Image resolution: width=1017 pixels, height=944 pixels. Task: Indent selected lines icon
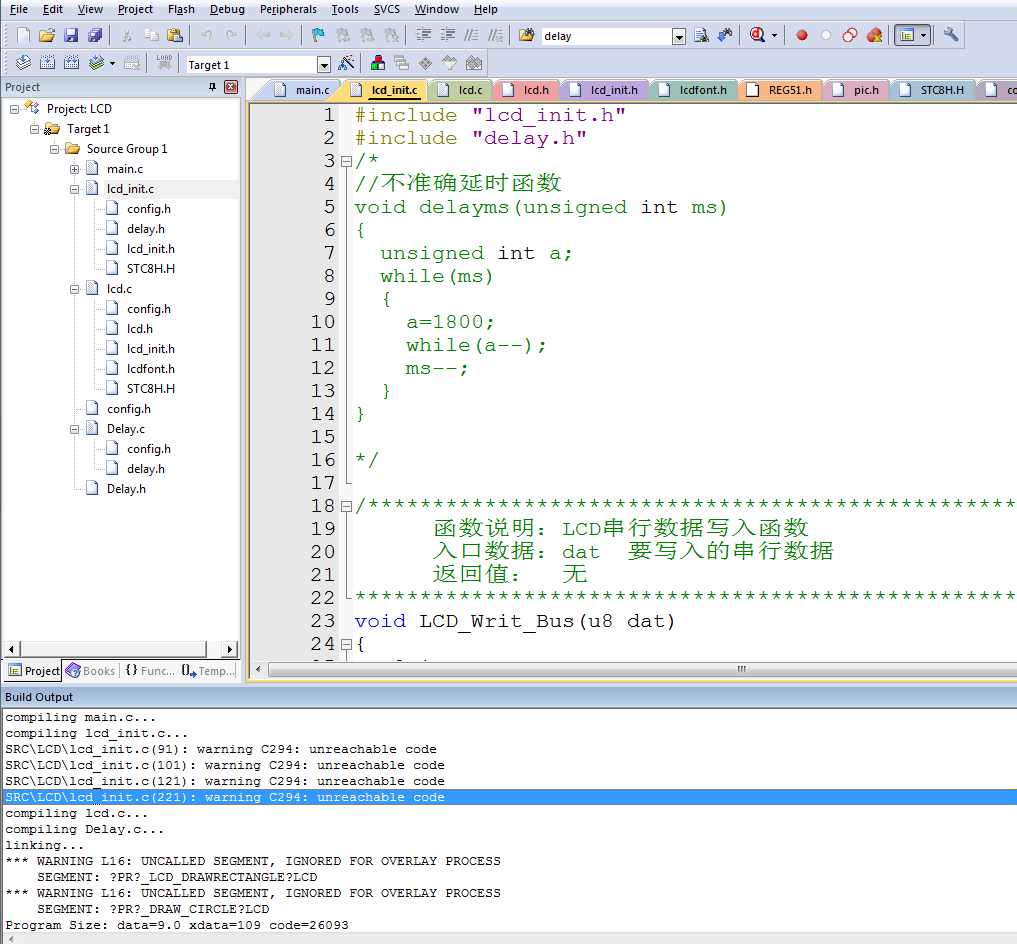(x=424, y=35)
